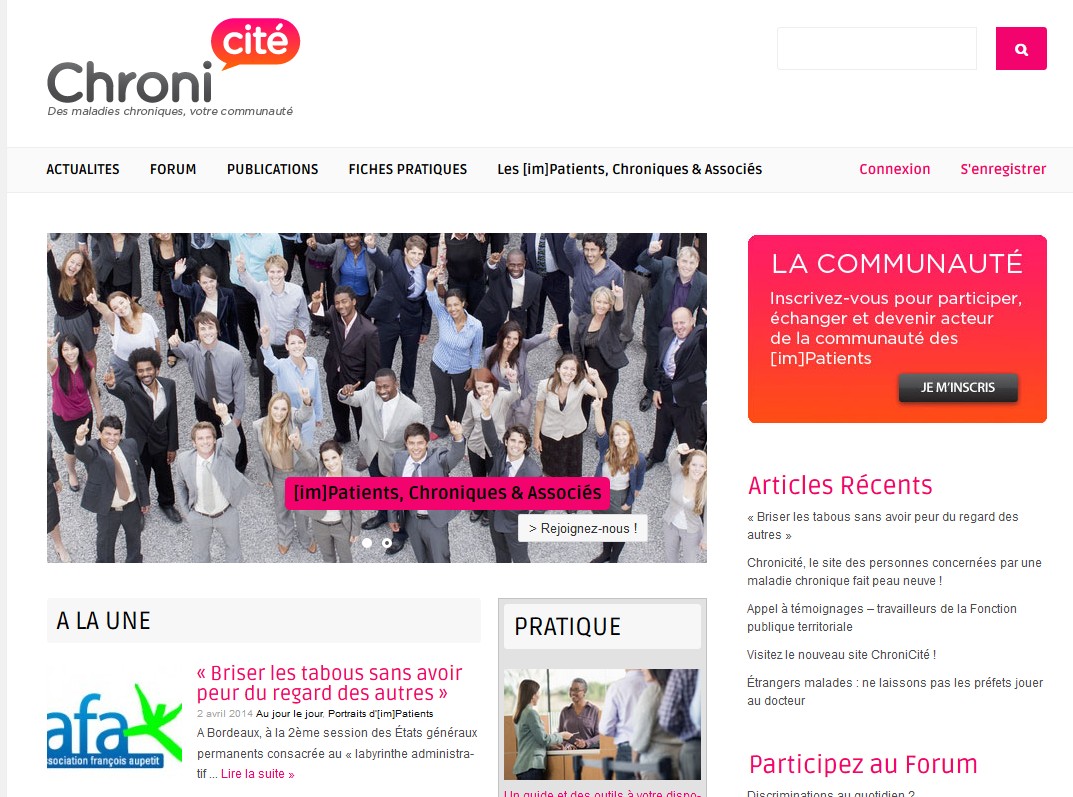Open FICHES PRATIQUES navigation item
Image resolution: width=1073 pixels, height=797 pixels.
tap(408, 169)
